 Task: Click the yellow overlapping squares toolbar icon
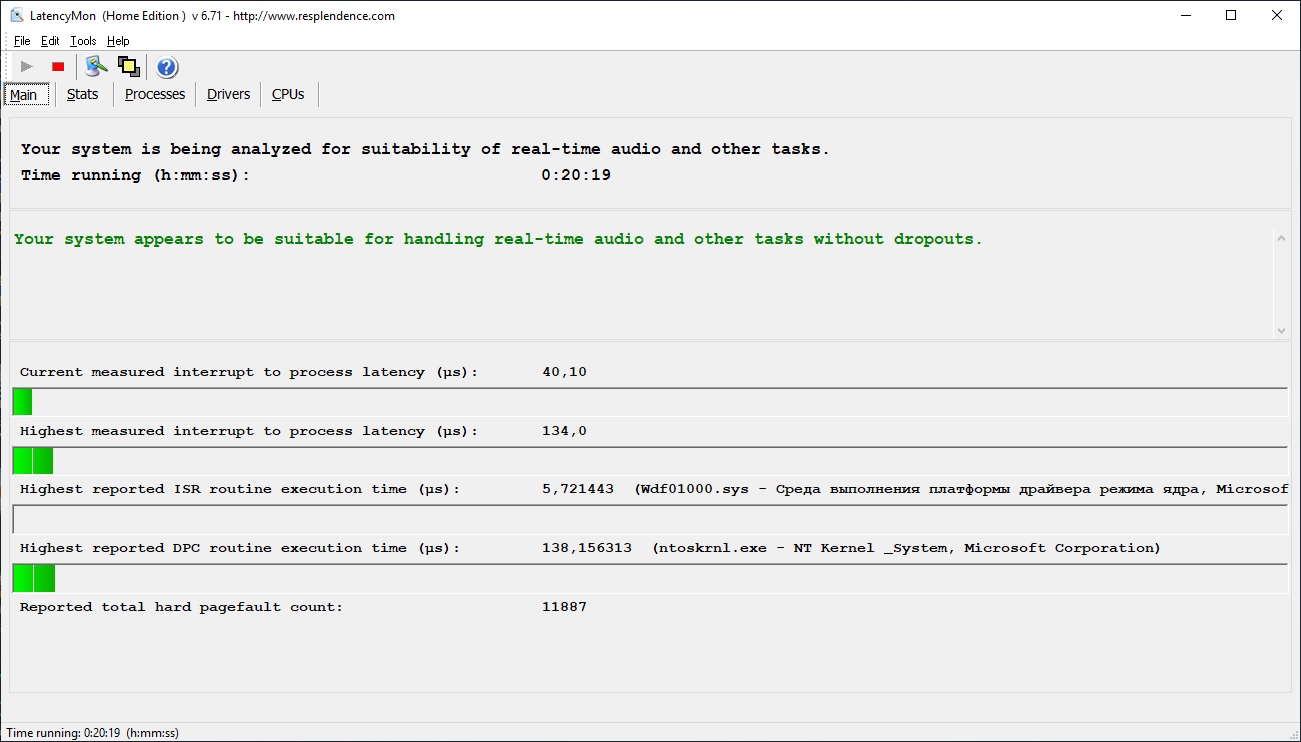tap(128, 67)
